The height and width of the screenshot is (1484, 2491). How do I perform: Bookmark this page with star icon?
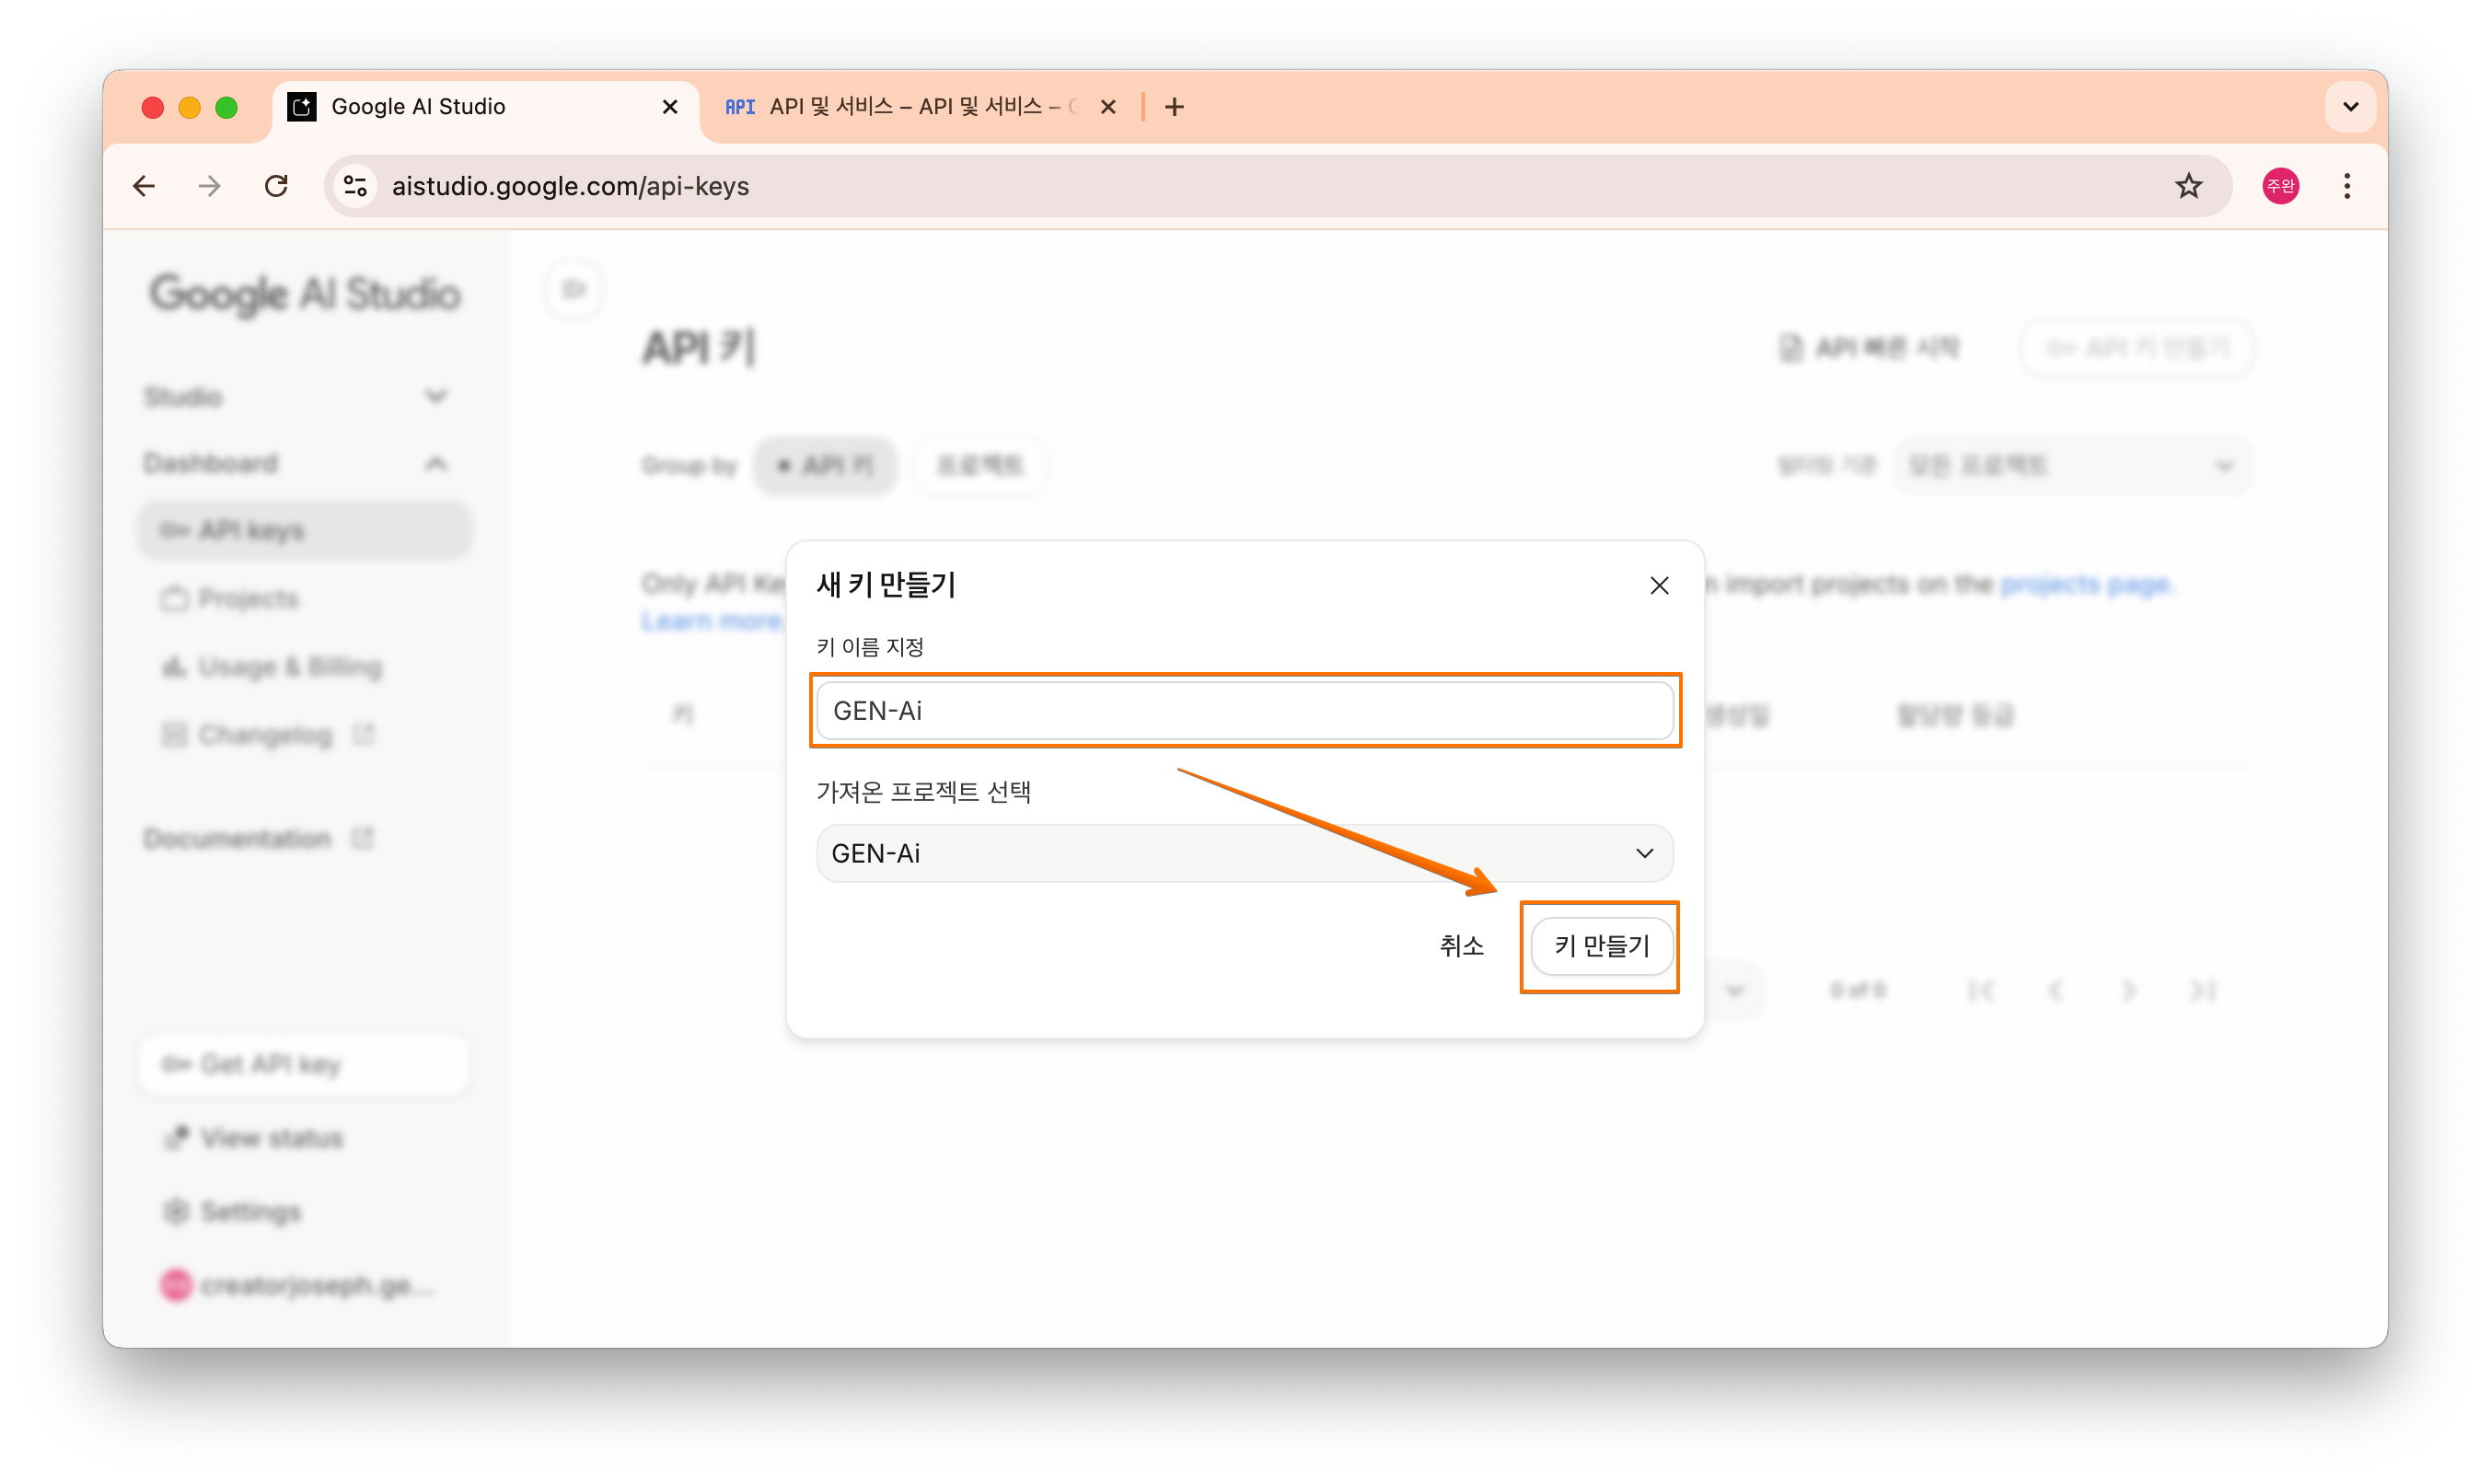point(2188,186)
